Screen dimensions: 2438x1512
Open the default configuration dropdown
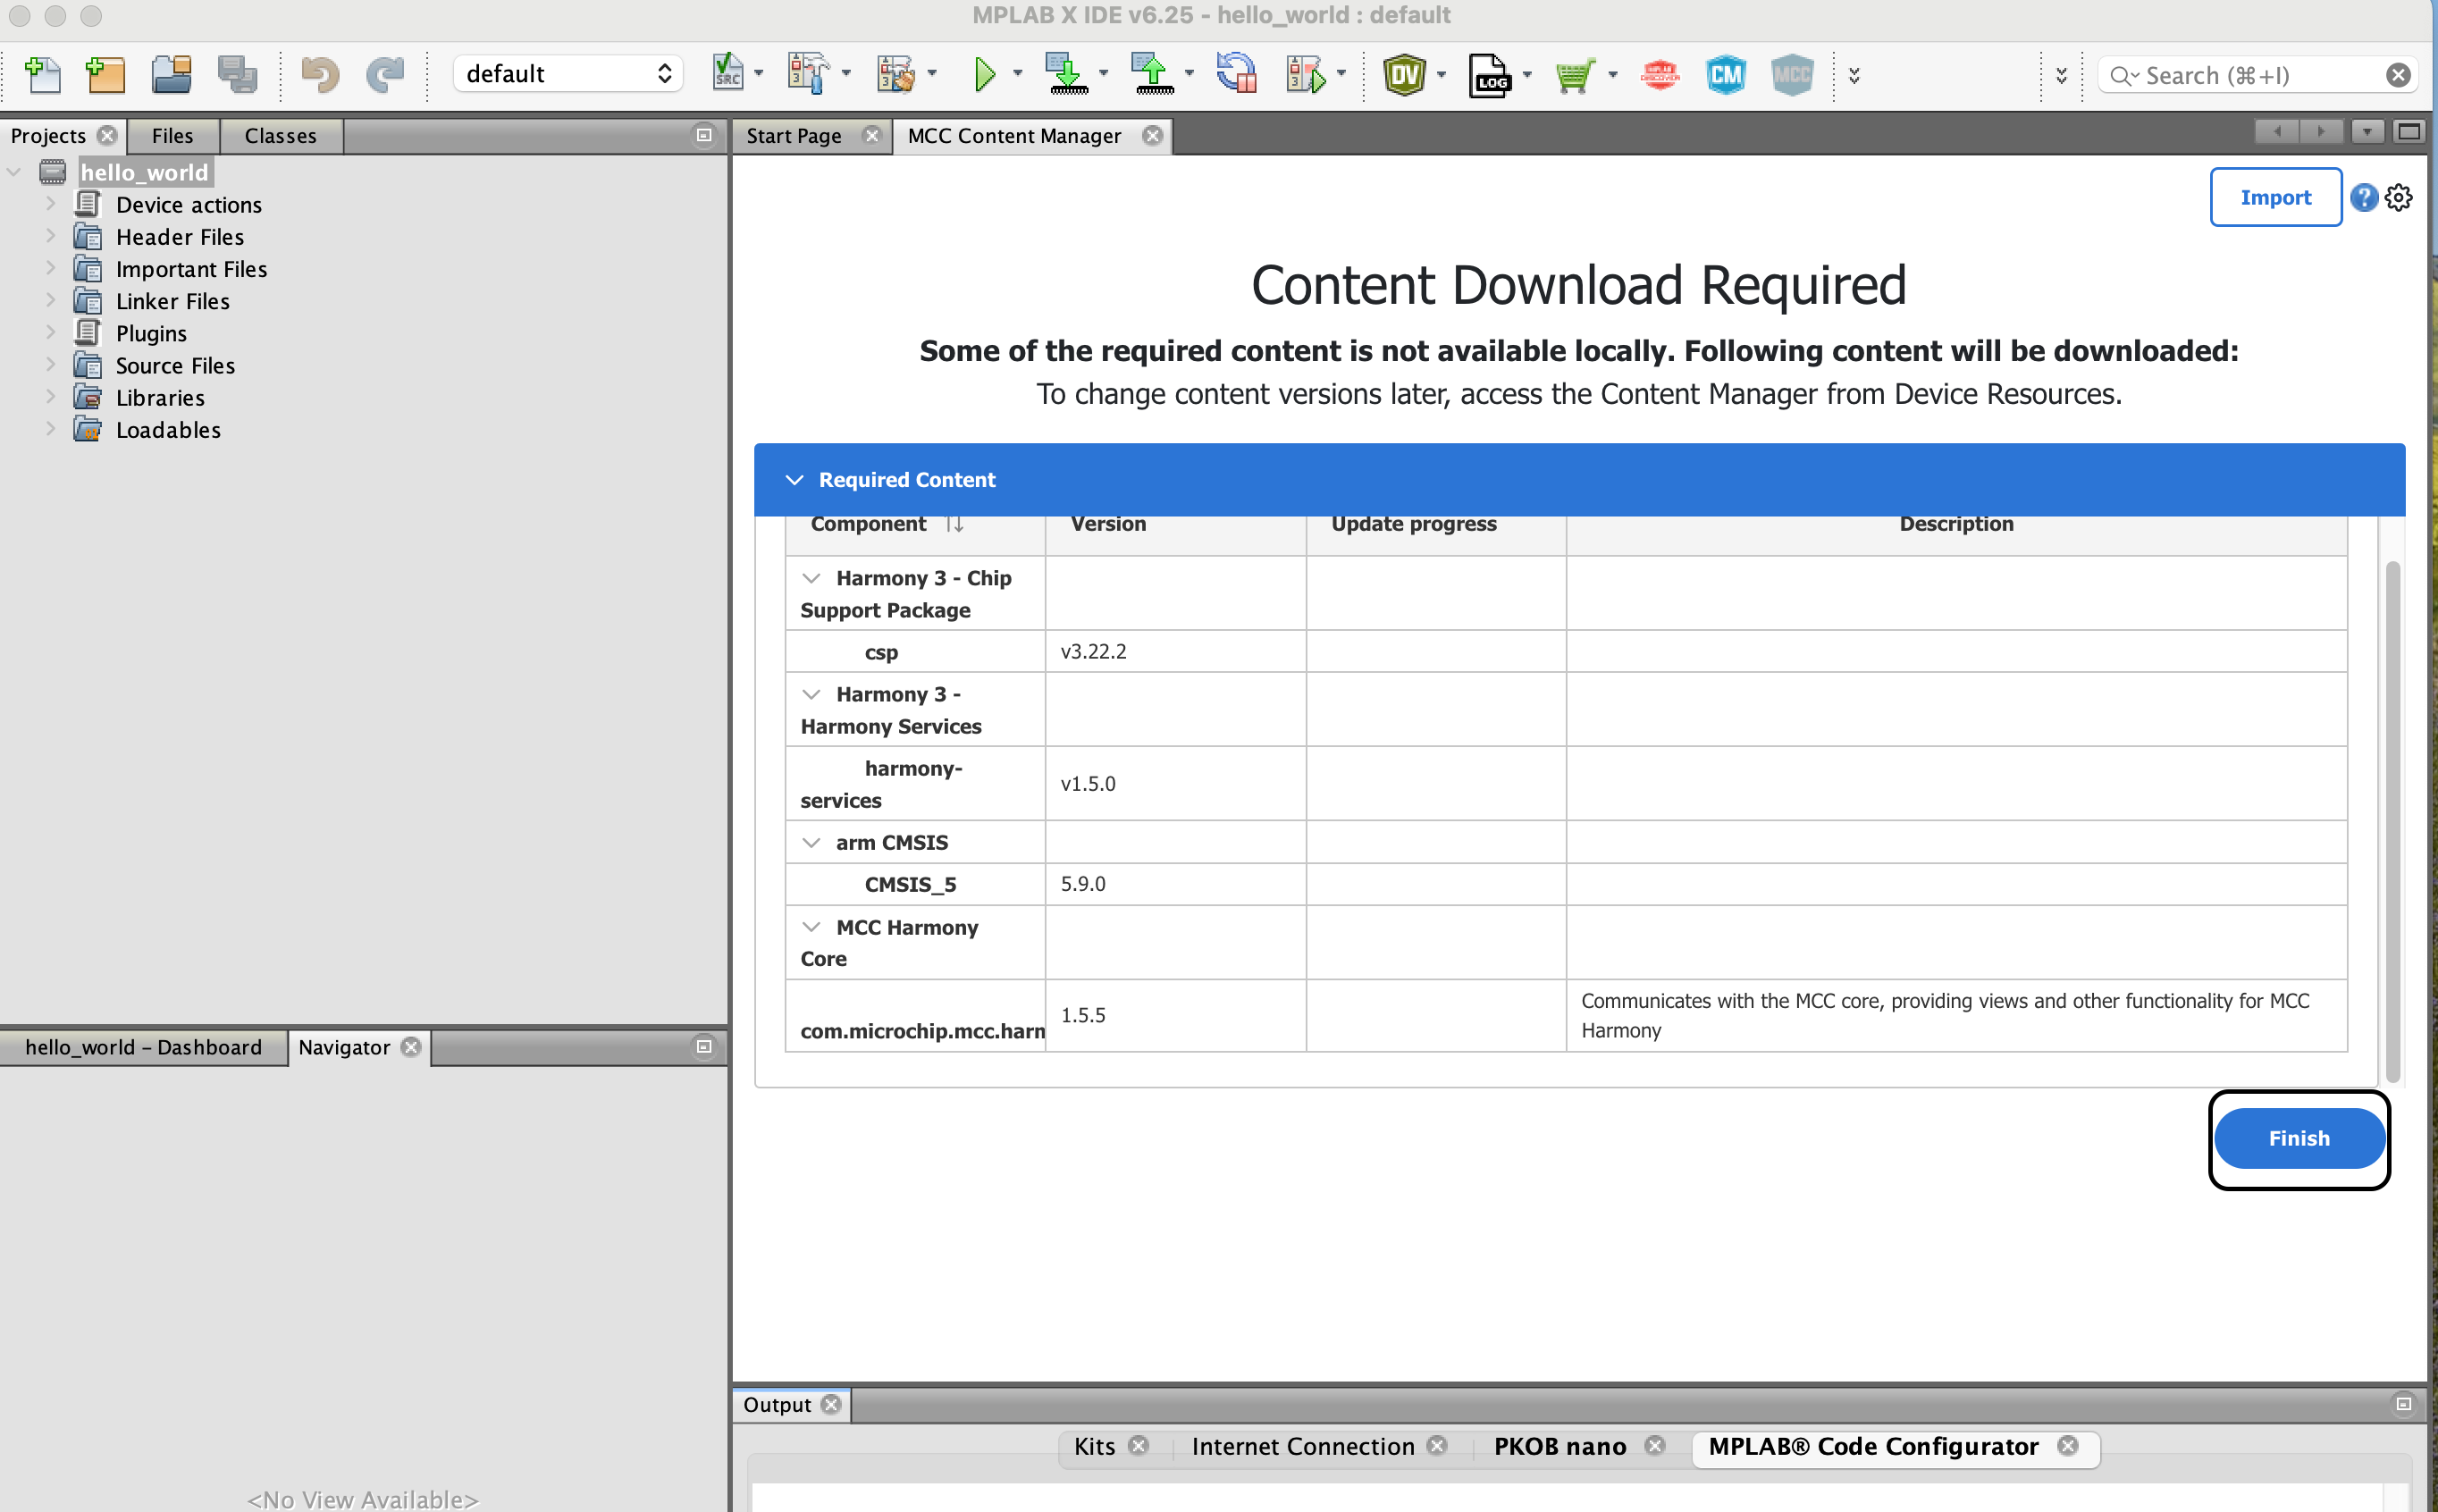pyautogui.click(x=566, y=73)
